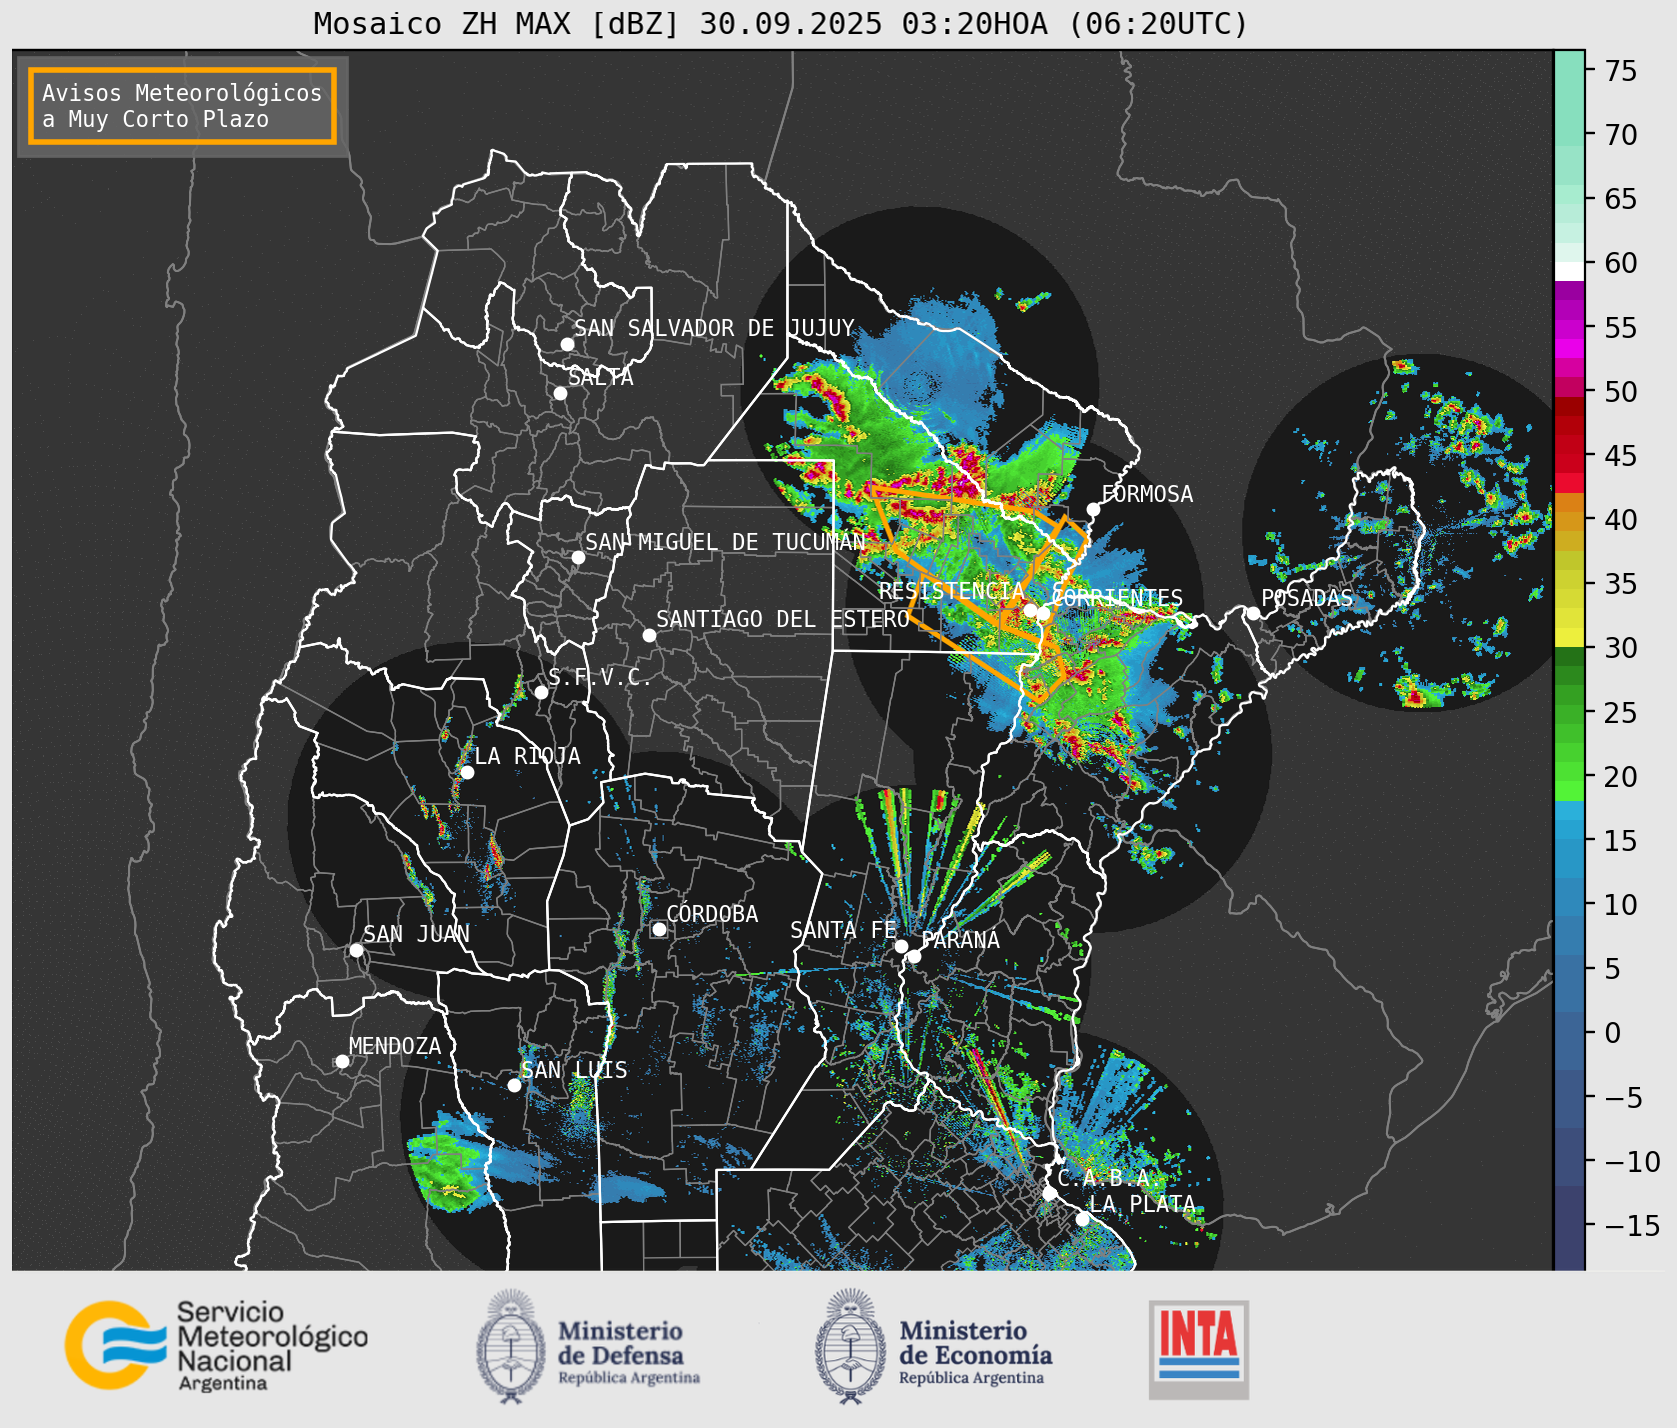Click the Servicio Meteorológico Nacional logo
The height and width of the screenshot is (1428, 1677).
pyautogui.click(x=216, y=1345)
